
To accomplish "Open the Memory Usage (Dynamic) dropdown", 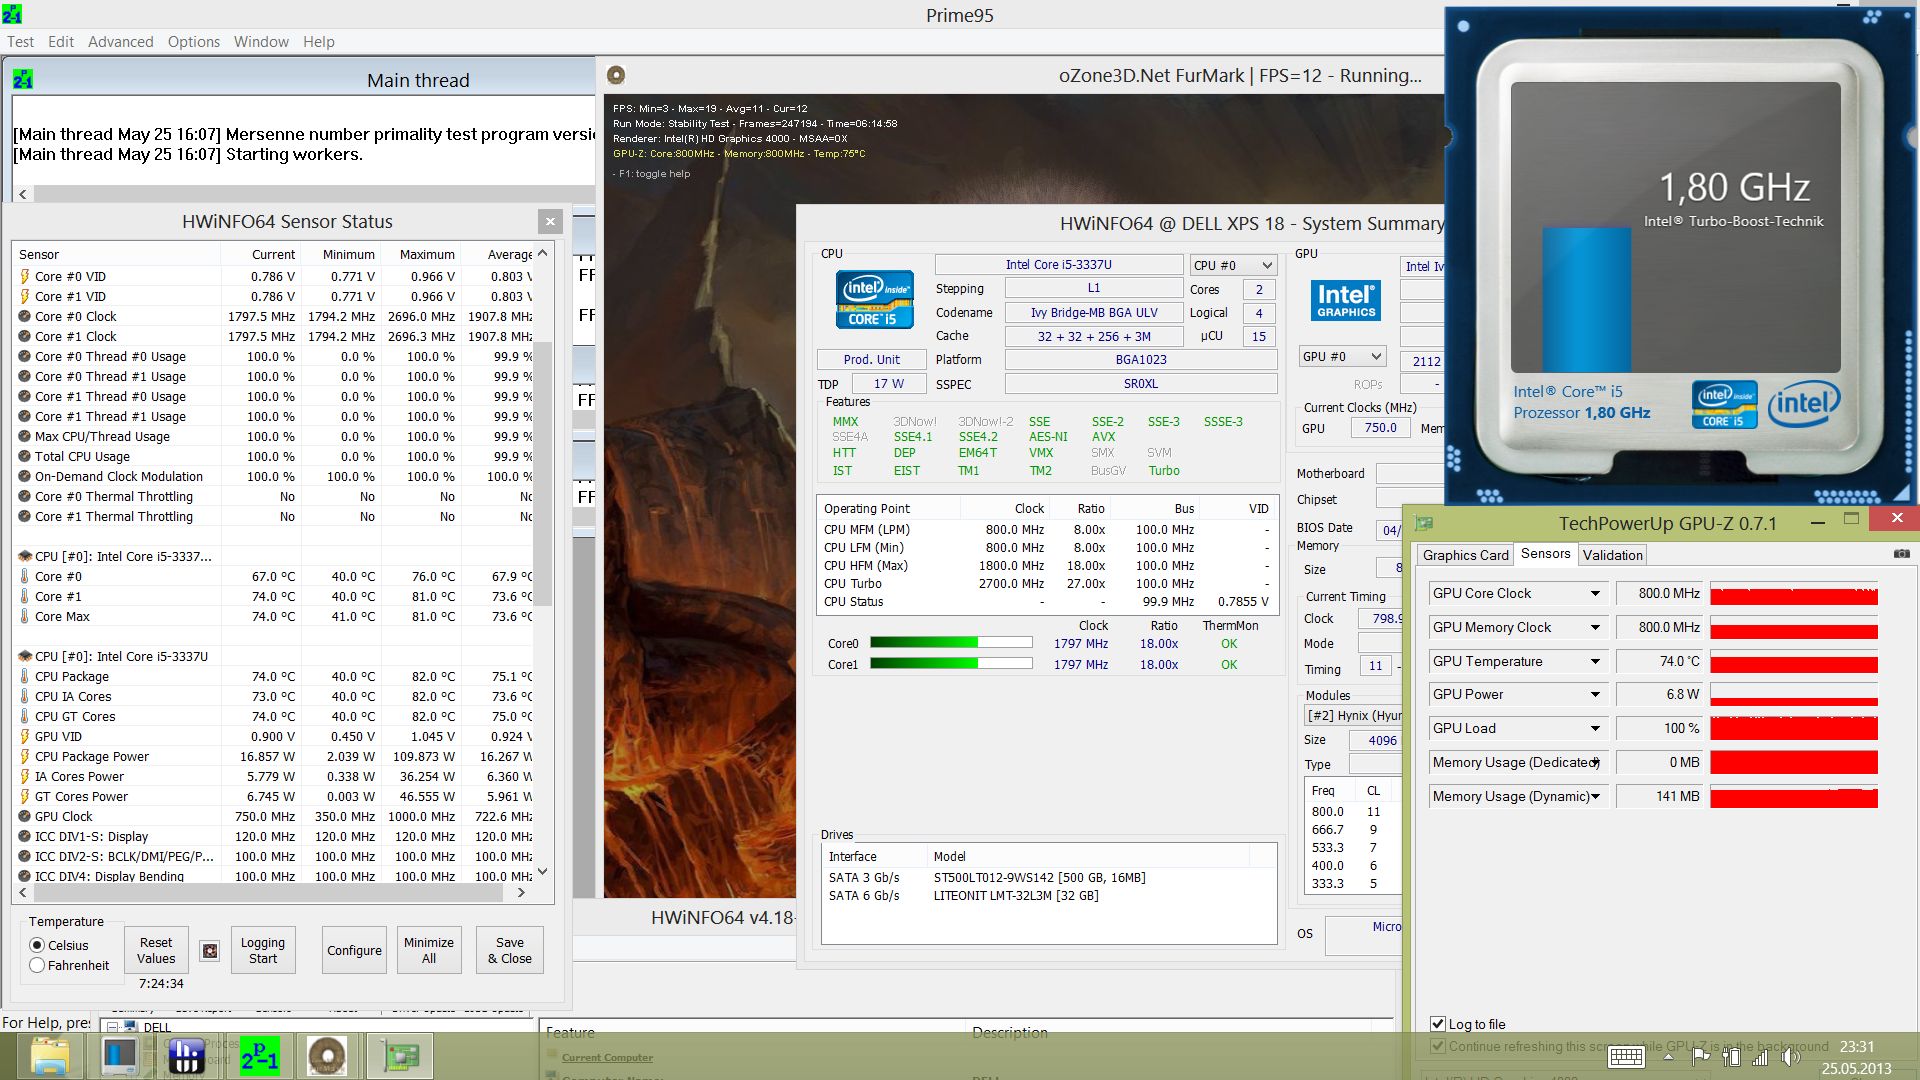I will 1595,796.
